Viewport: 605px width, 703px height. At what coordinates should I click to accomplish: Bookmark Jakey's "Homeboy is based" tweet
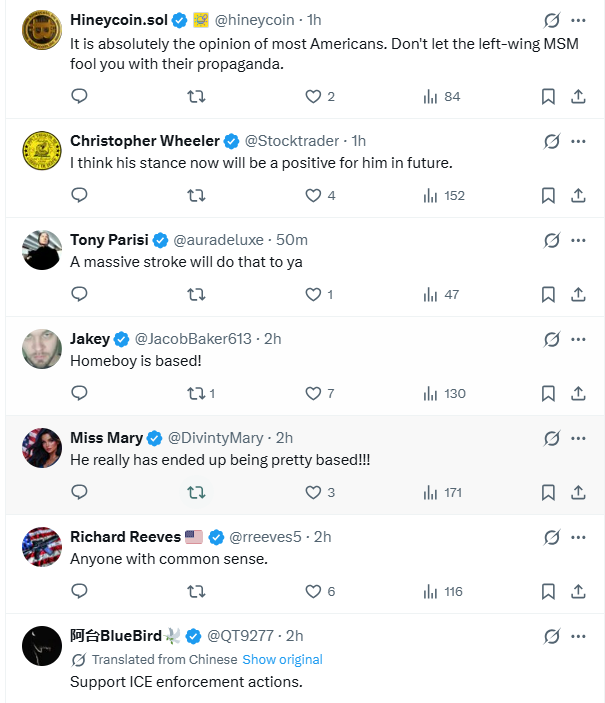tap(548, 393)
